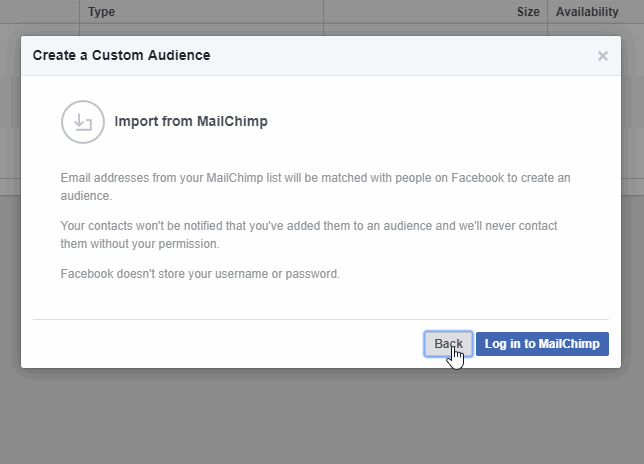Viewport: 644px width, 464px height.
Task: Click text "Facebook doesn't store your username or password."
Action: click(200, 273)
